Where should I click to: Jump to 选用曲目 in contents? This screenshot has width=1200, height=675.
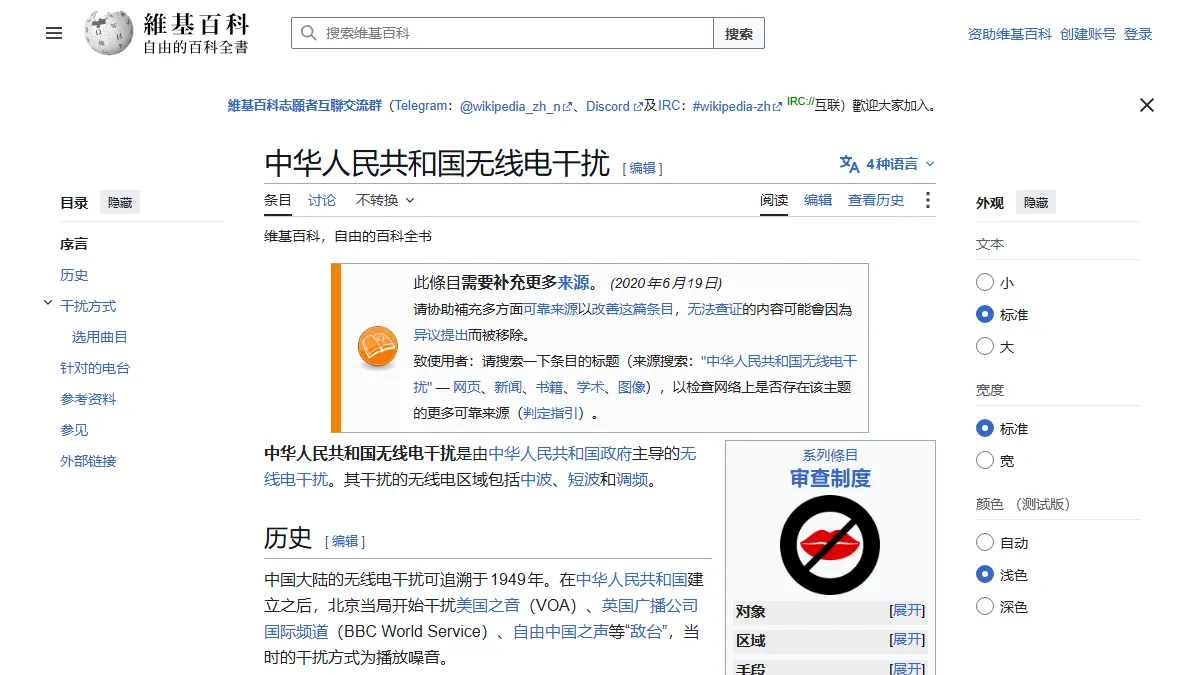[x=100, y=337]
